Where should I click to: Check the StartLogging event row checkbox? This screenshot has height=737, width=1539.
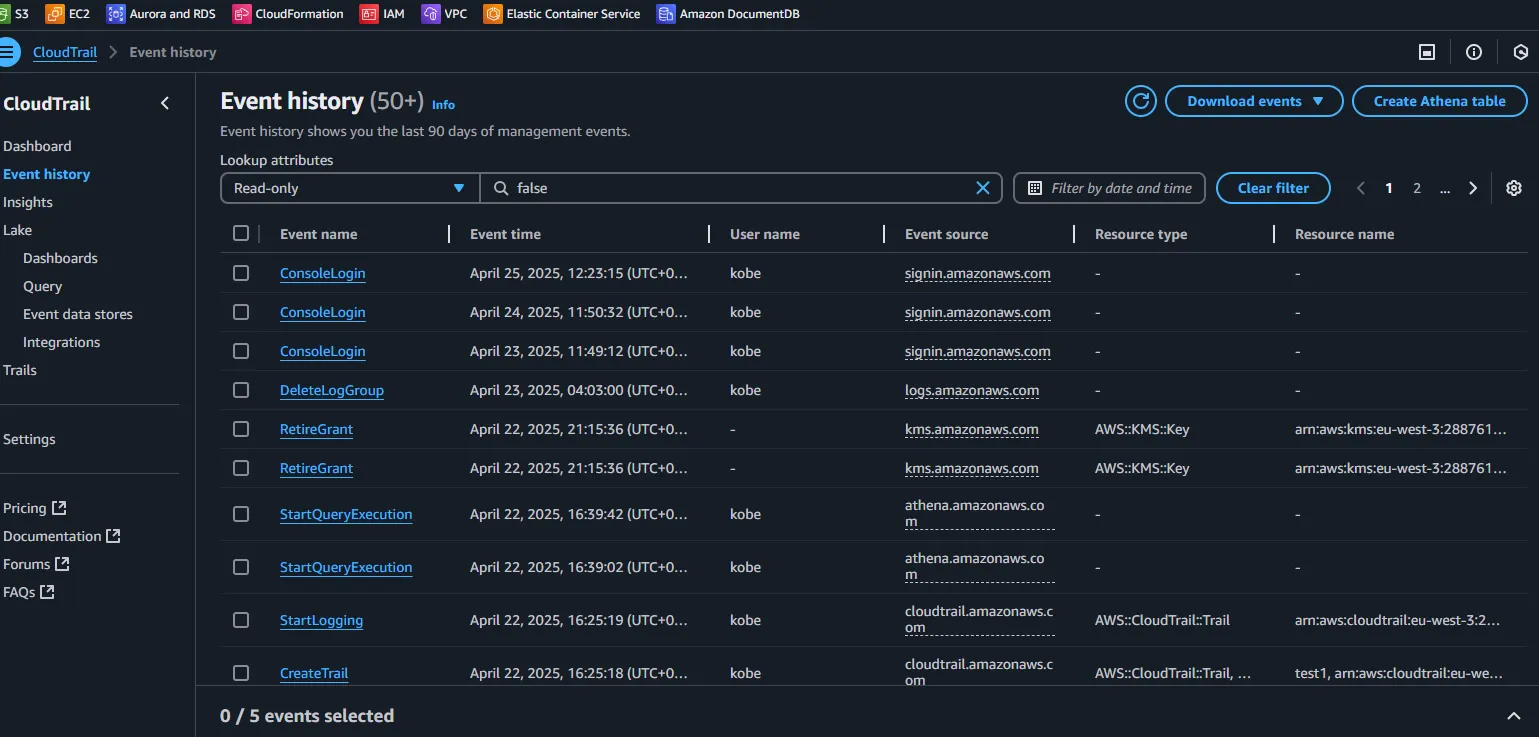click(x=241, y=620)
